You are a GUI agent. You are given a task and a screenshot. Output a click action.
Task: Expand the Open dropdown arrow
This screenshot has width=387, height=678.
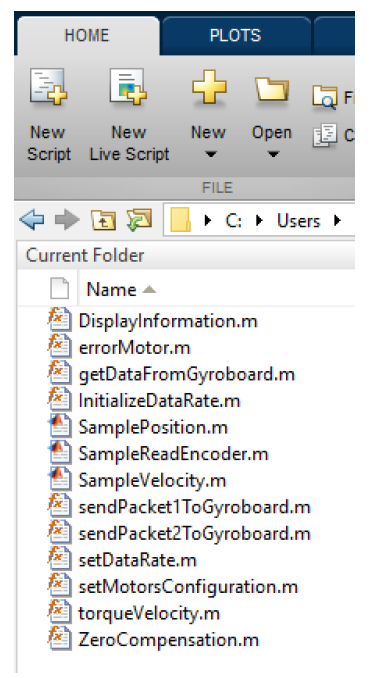[272, 154]
